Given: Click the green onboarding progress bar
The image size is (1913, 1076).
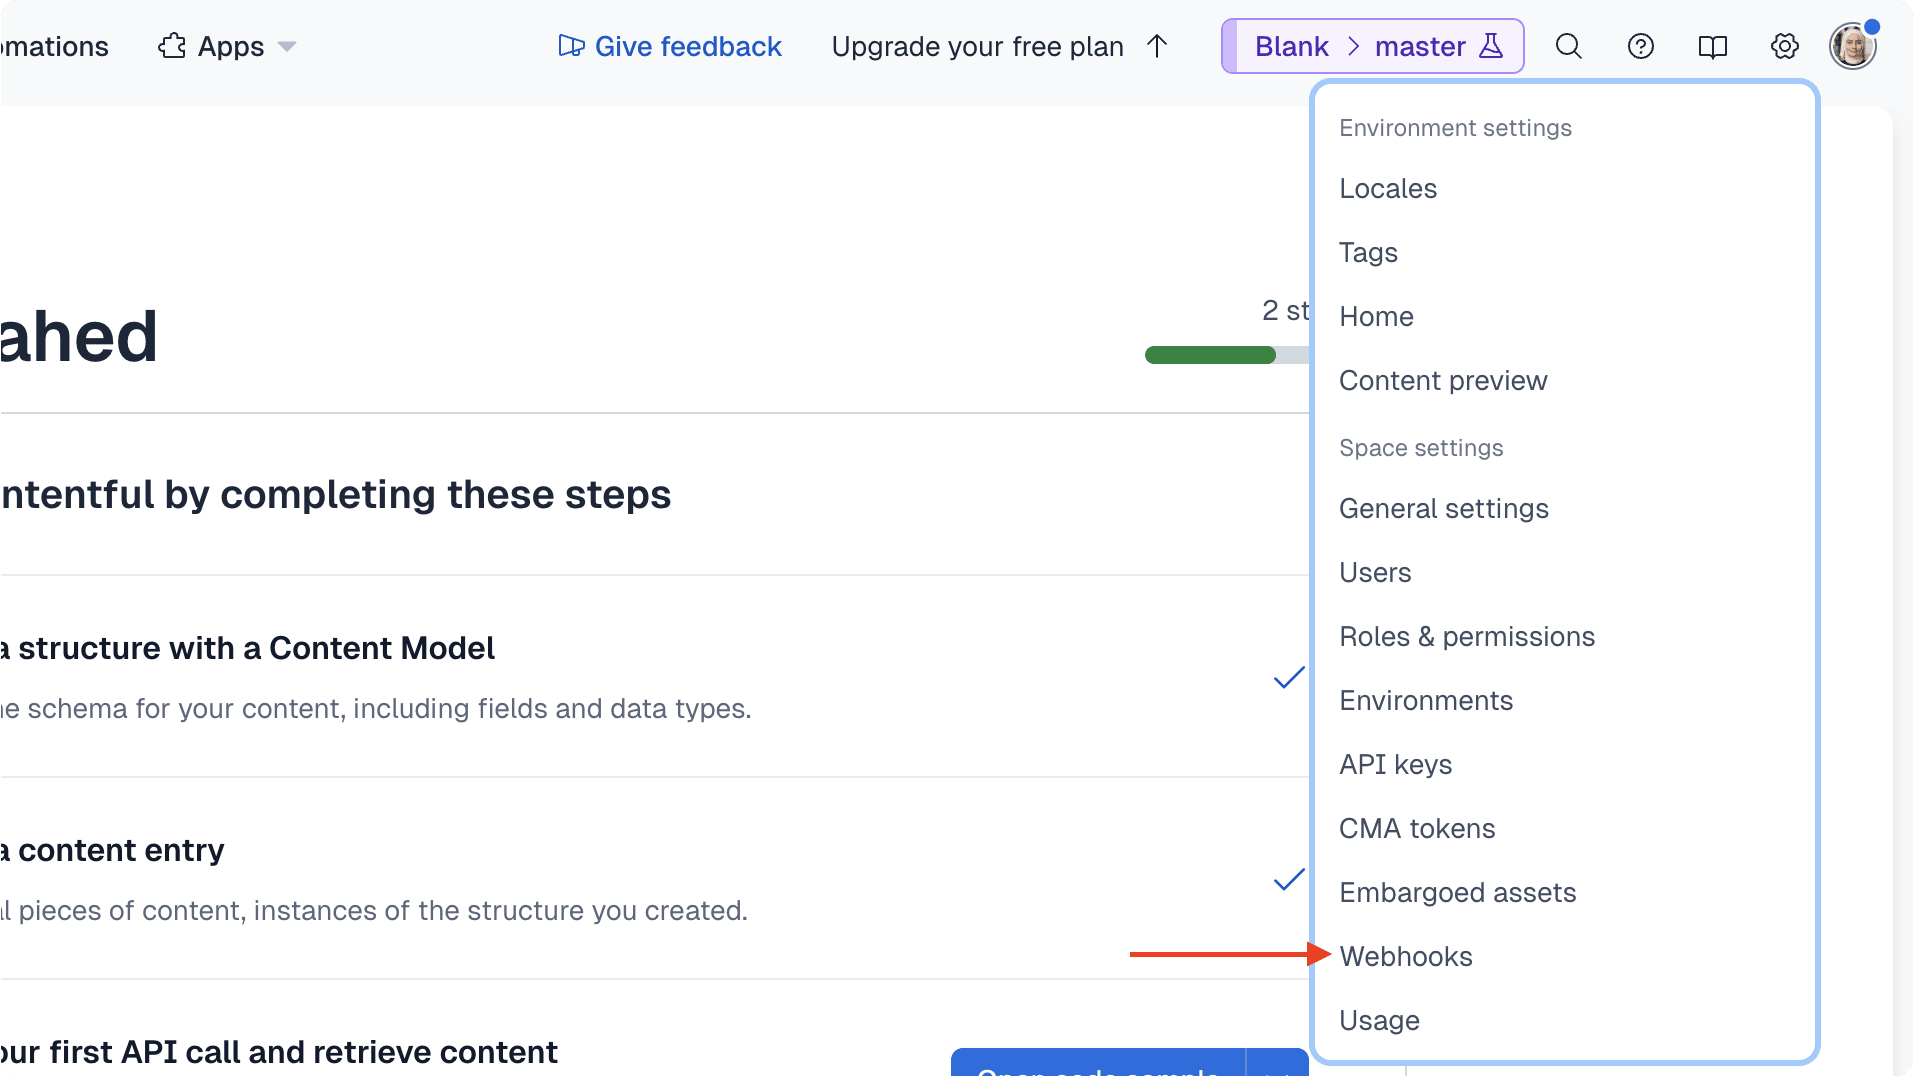Looking at the screenshot, I should 1210,355.
